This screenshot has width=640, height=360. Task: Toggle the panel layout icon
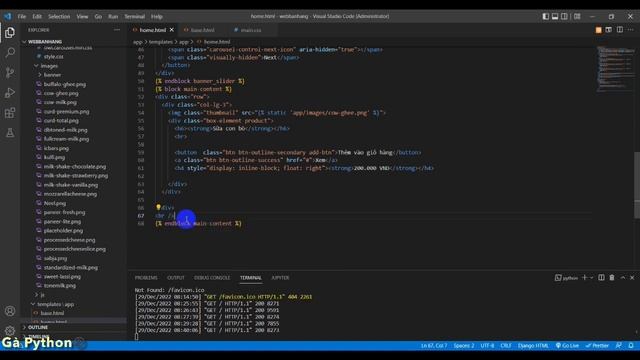click(x=555, y=16)
